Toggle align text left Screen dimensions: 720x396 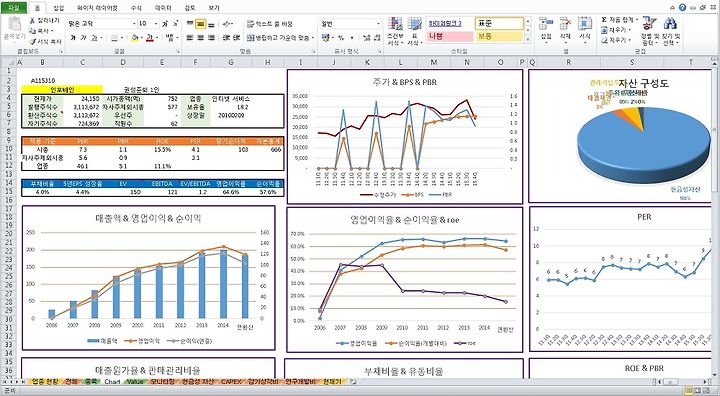[190, 38]
